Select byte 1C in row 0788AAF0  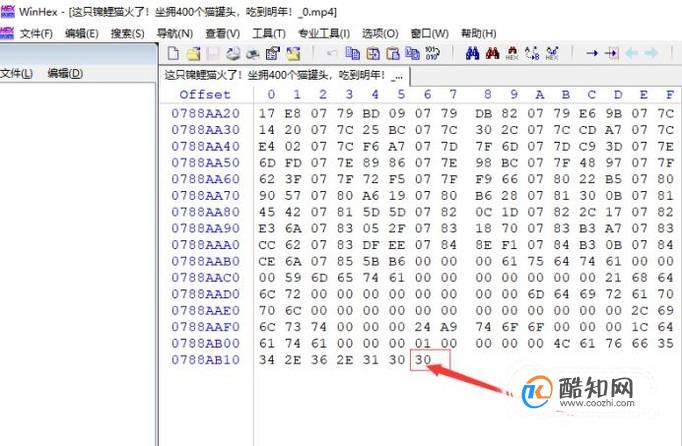point(639,327)
